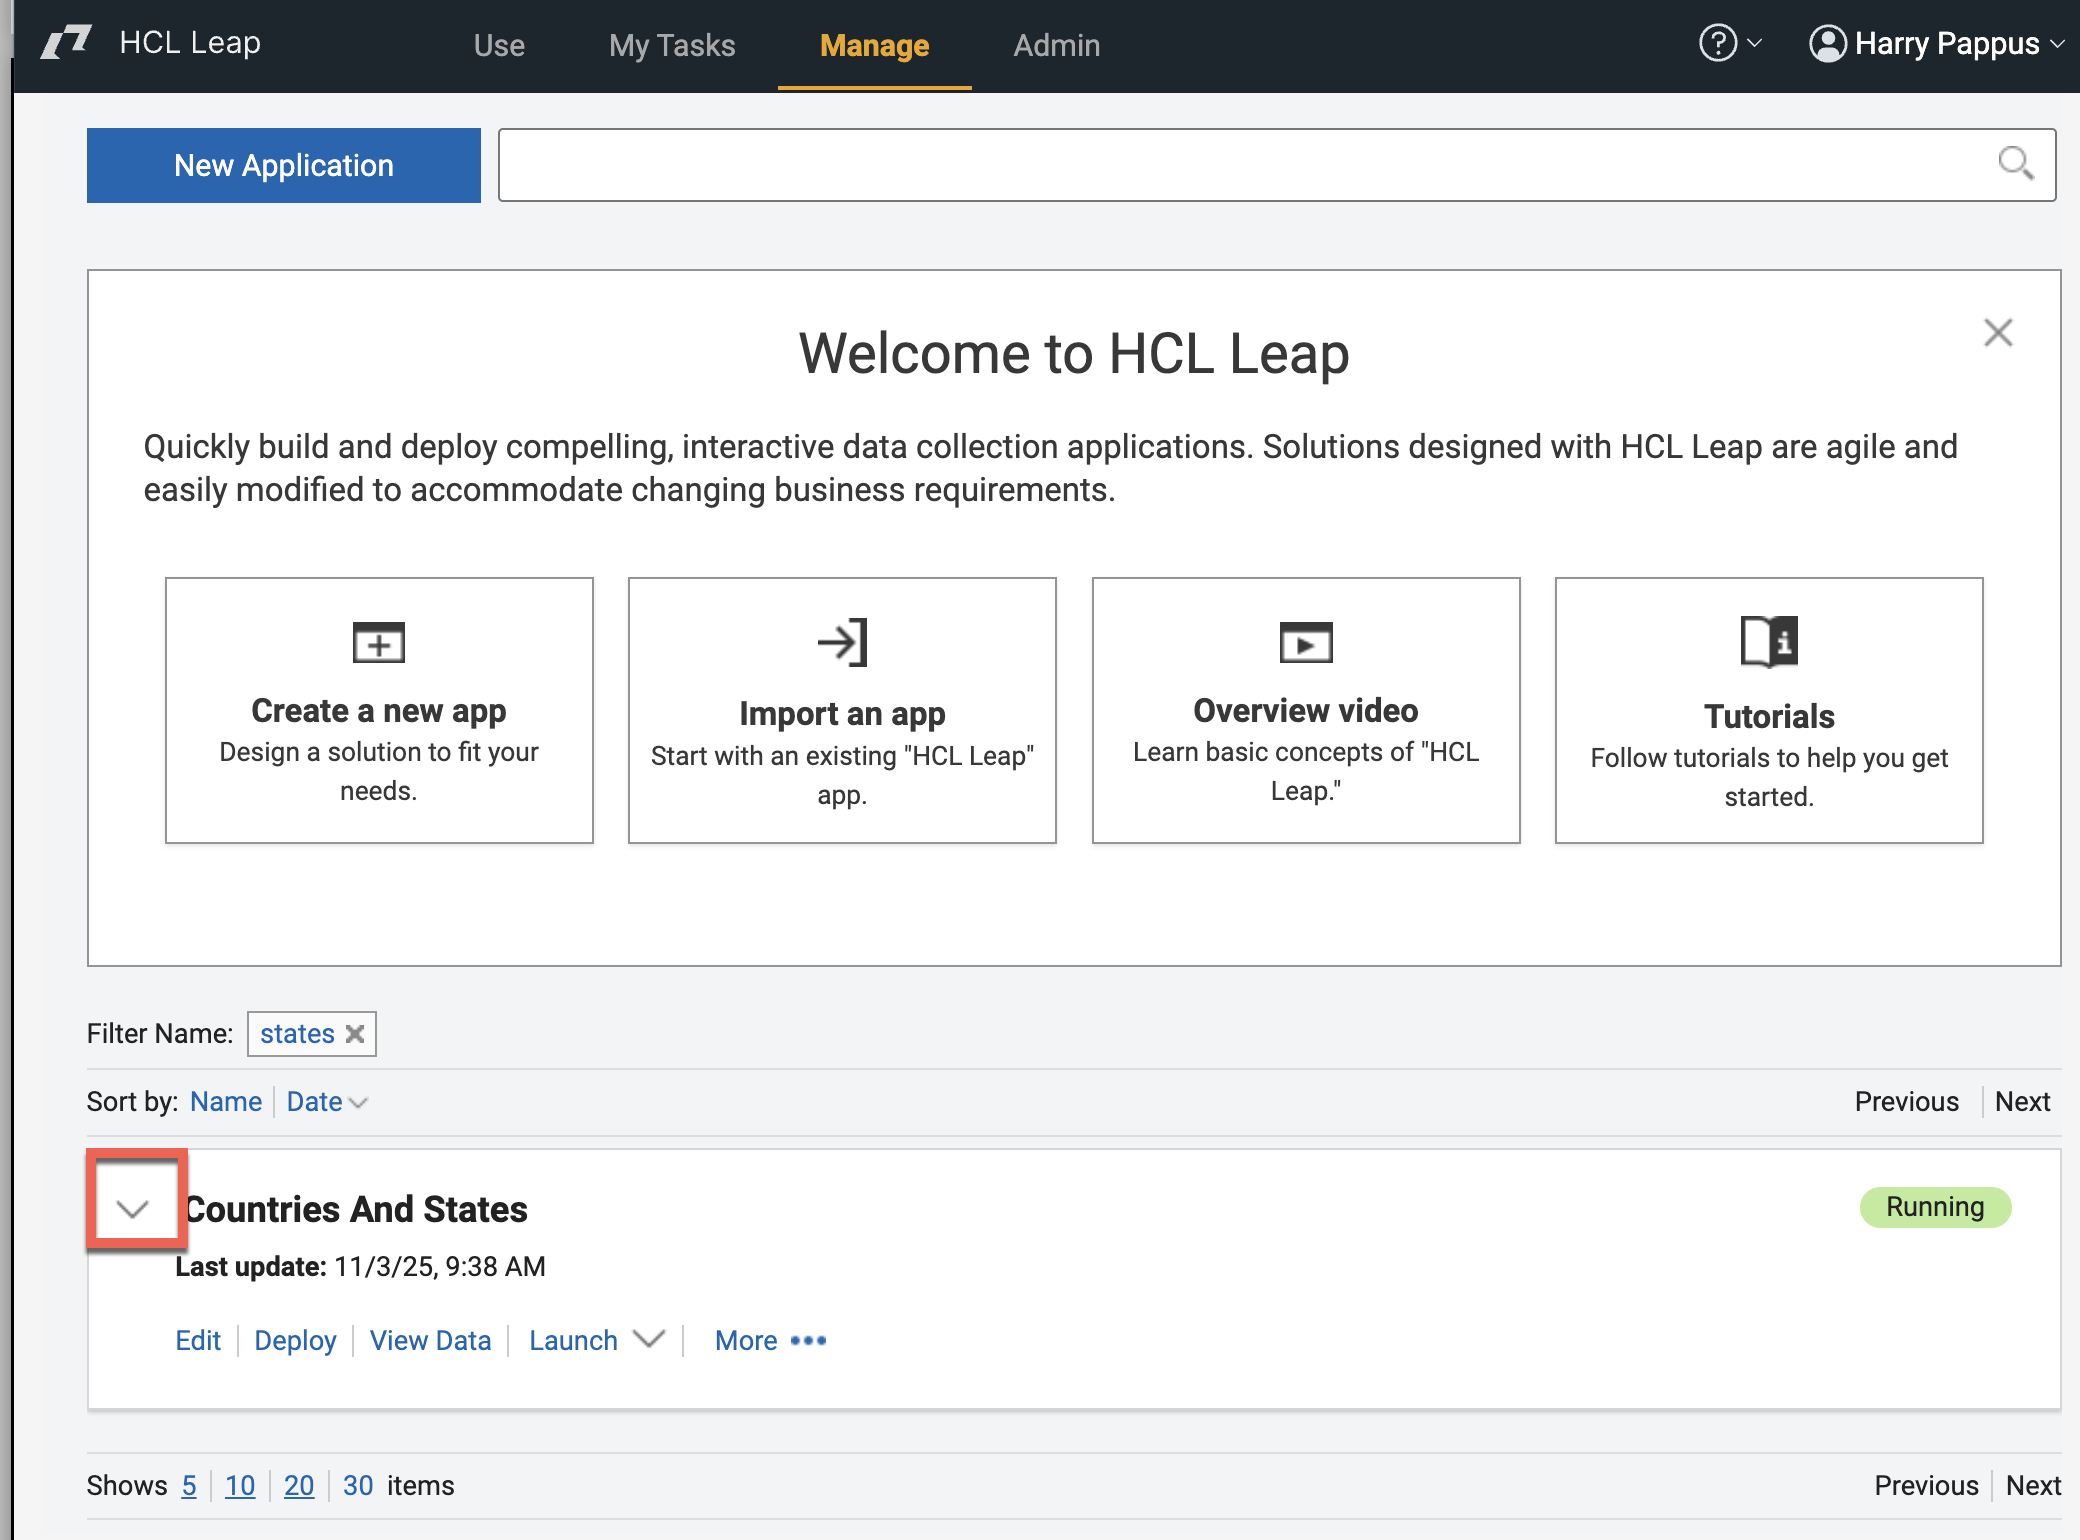Click the New Application button
2080x1540 pixels.
[283, 165]
